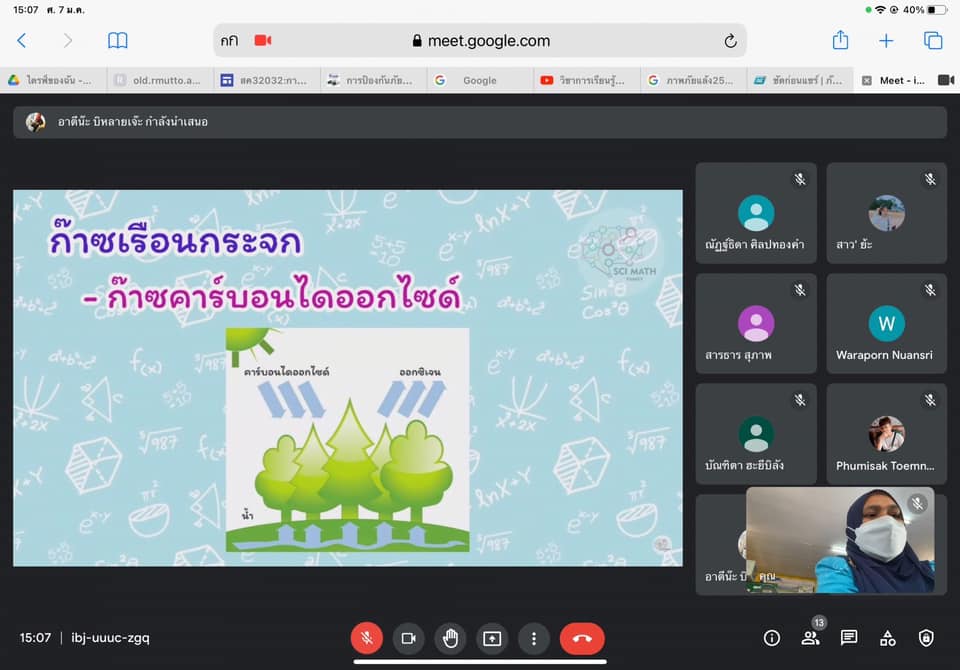Image resolution: width=960 pixels, height=670 pixels.
Task: Open the chat with everyone panel
Action: click(x=849, y=638)
